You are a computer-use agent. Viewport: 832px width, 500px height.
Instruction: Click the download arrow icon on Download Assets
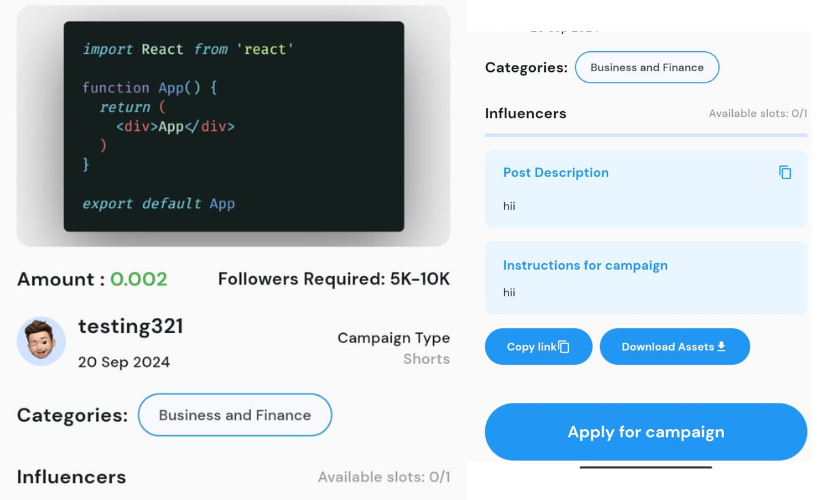[721, 347]
